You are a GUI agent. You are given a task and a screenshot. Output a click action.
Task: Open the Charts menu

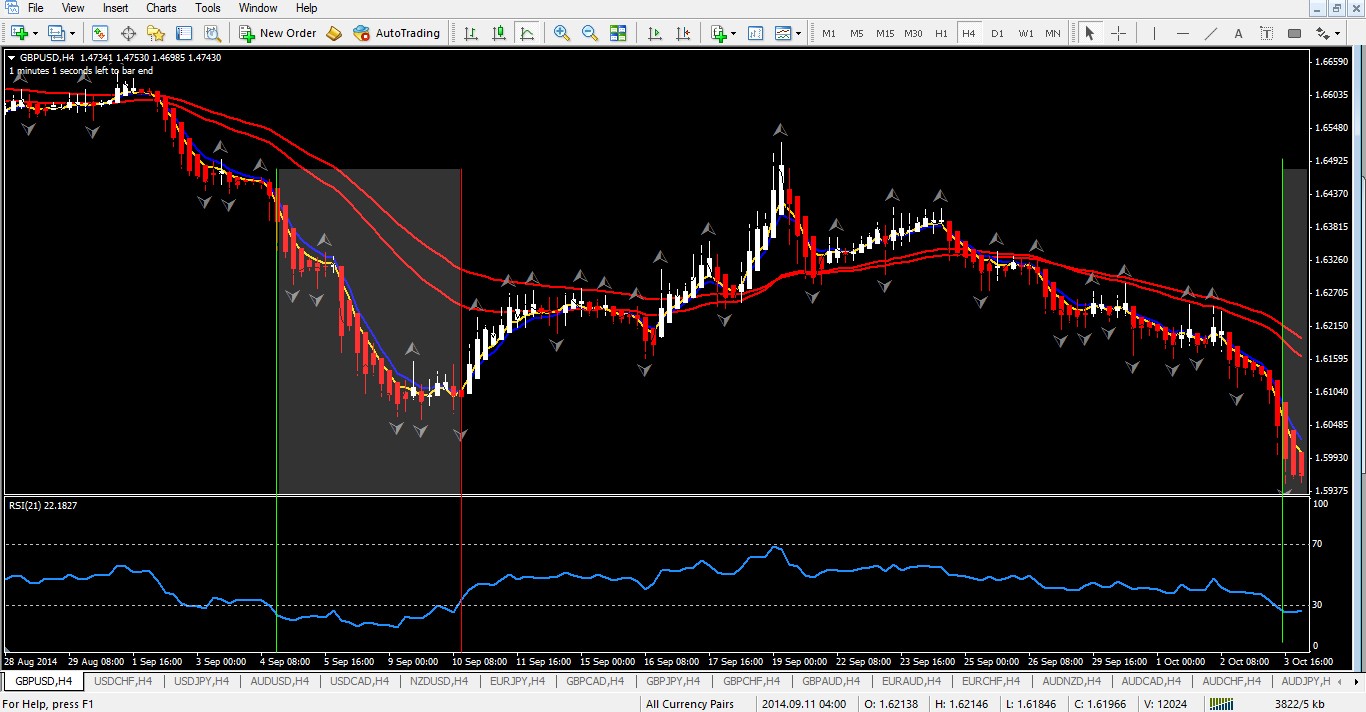click(x=161, y=8)
